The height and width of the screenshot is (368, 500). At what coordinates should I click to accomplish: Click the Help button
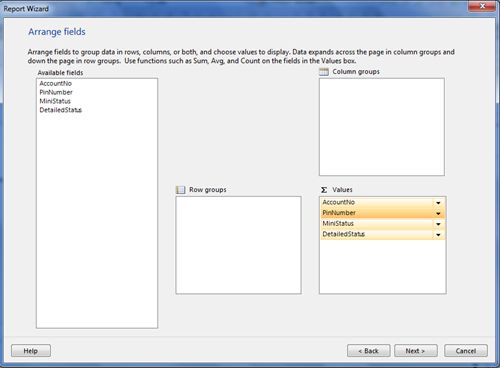[31, 351]
